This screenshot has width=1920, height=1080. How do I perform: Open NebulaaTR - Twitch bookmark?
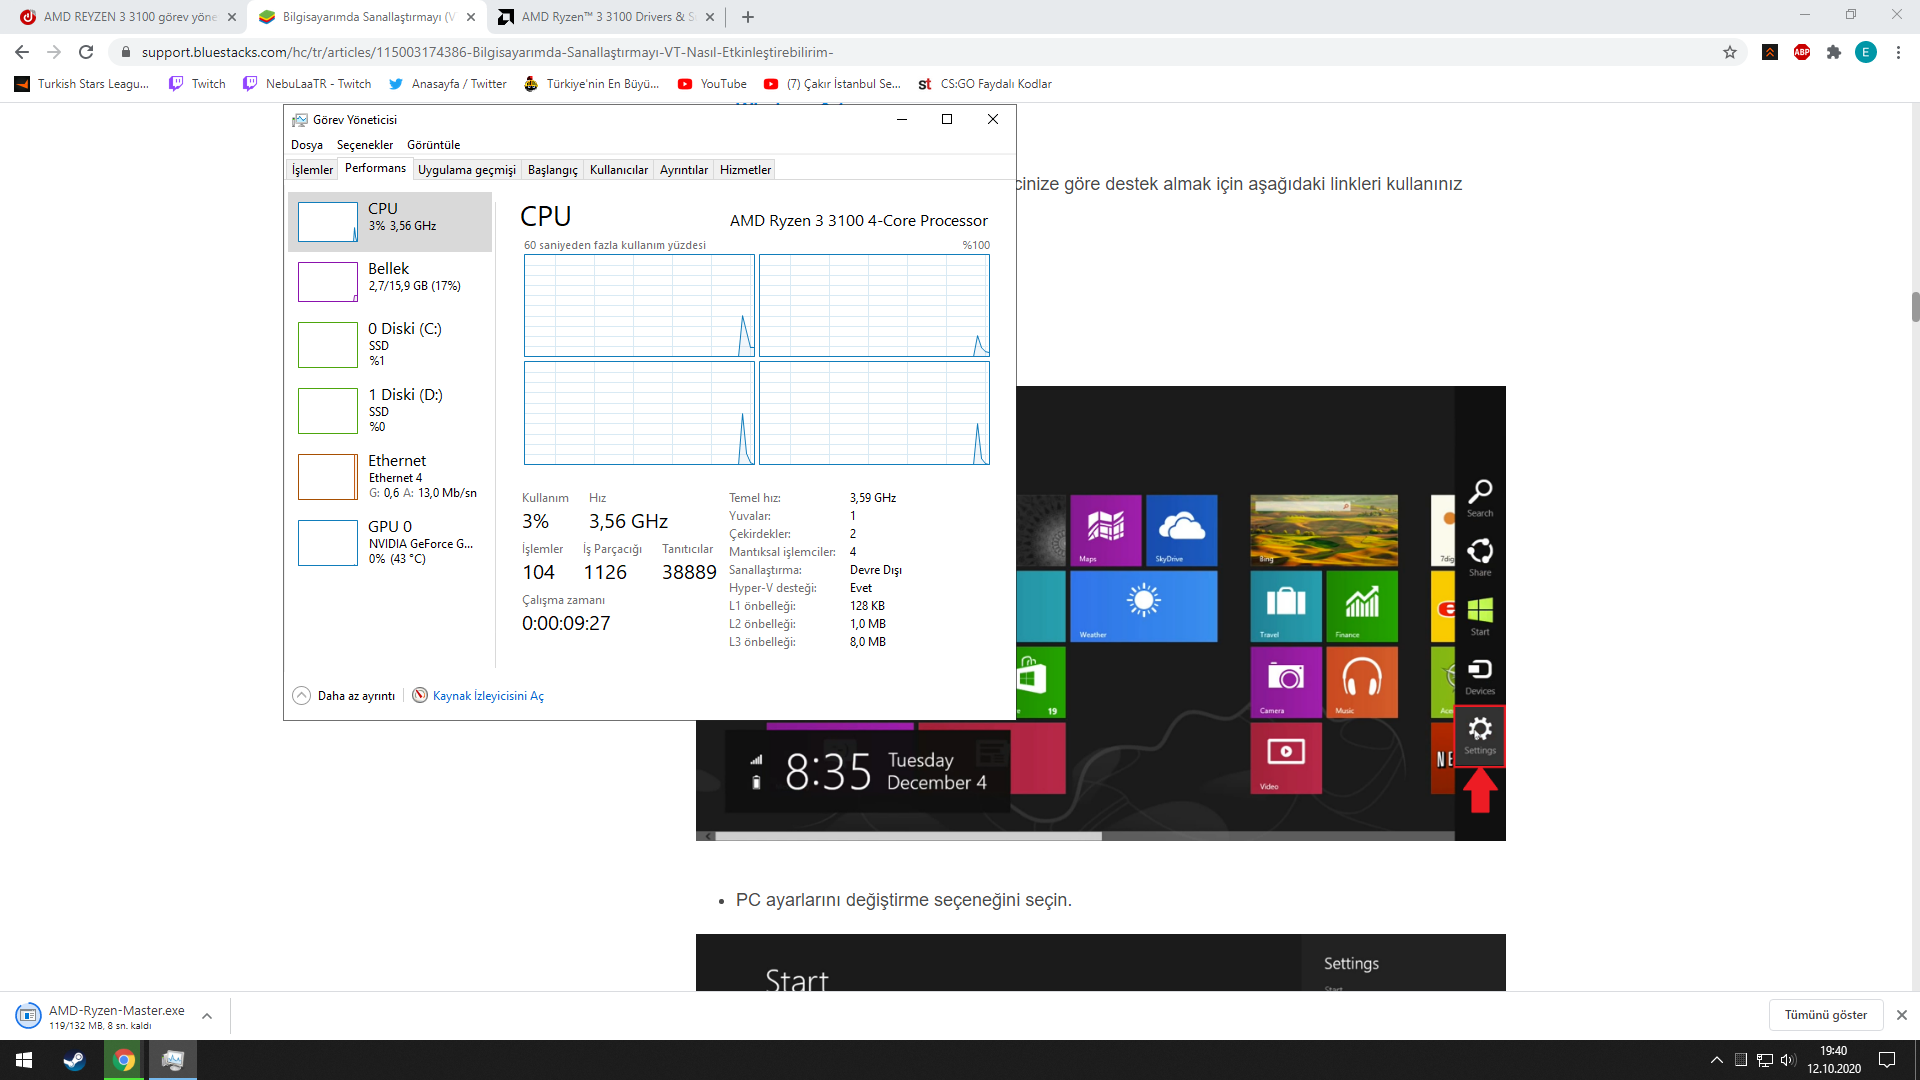pyautogui.click(x=307, y=84)
